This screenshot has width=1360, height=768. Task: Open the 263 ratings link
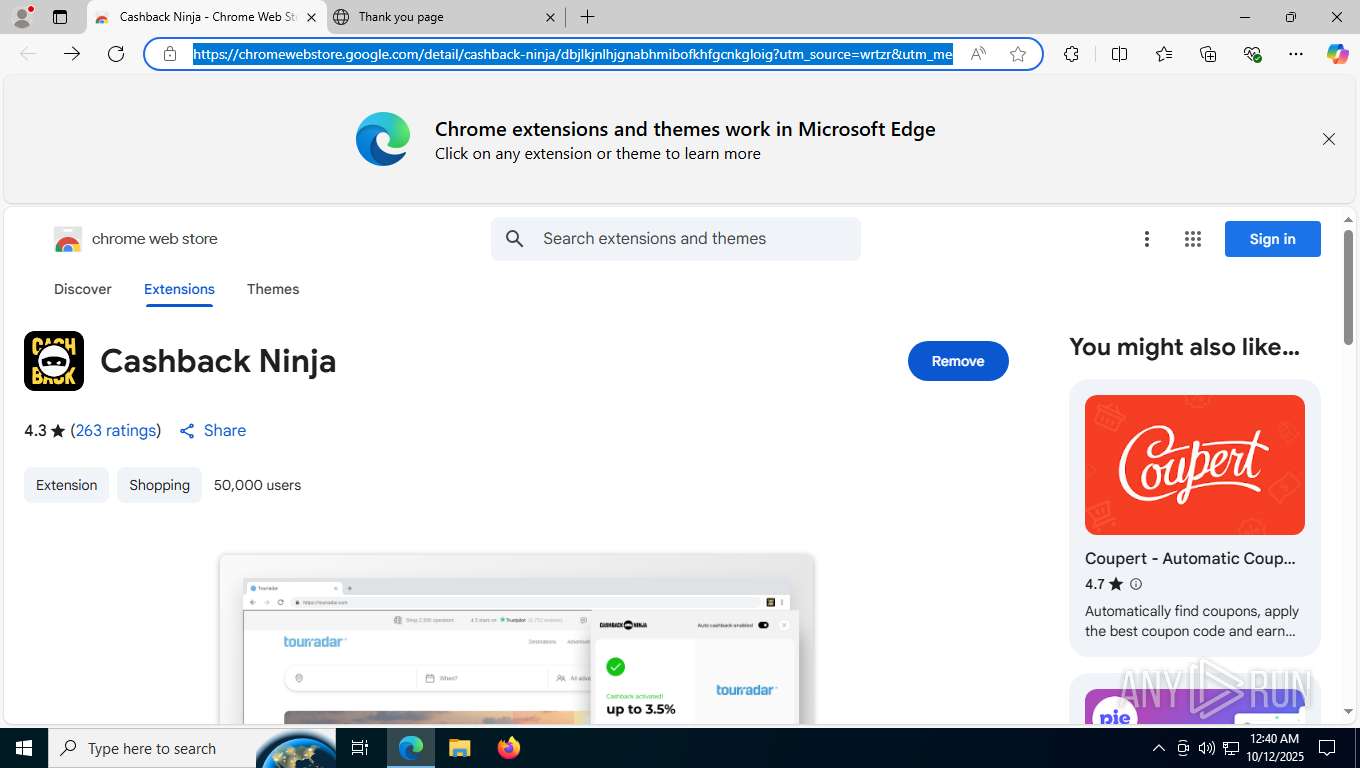point(116,430)
